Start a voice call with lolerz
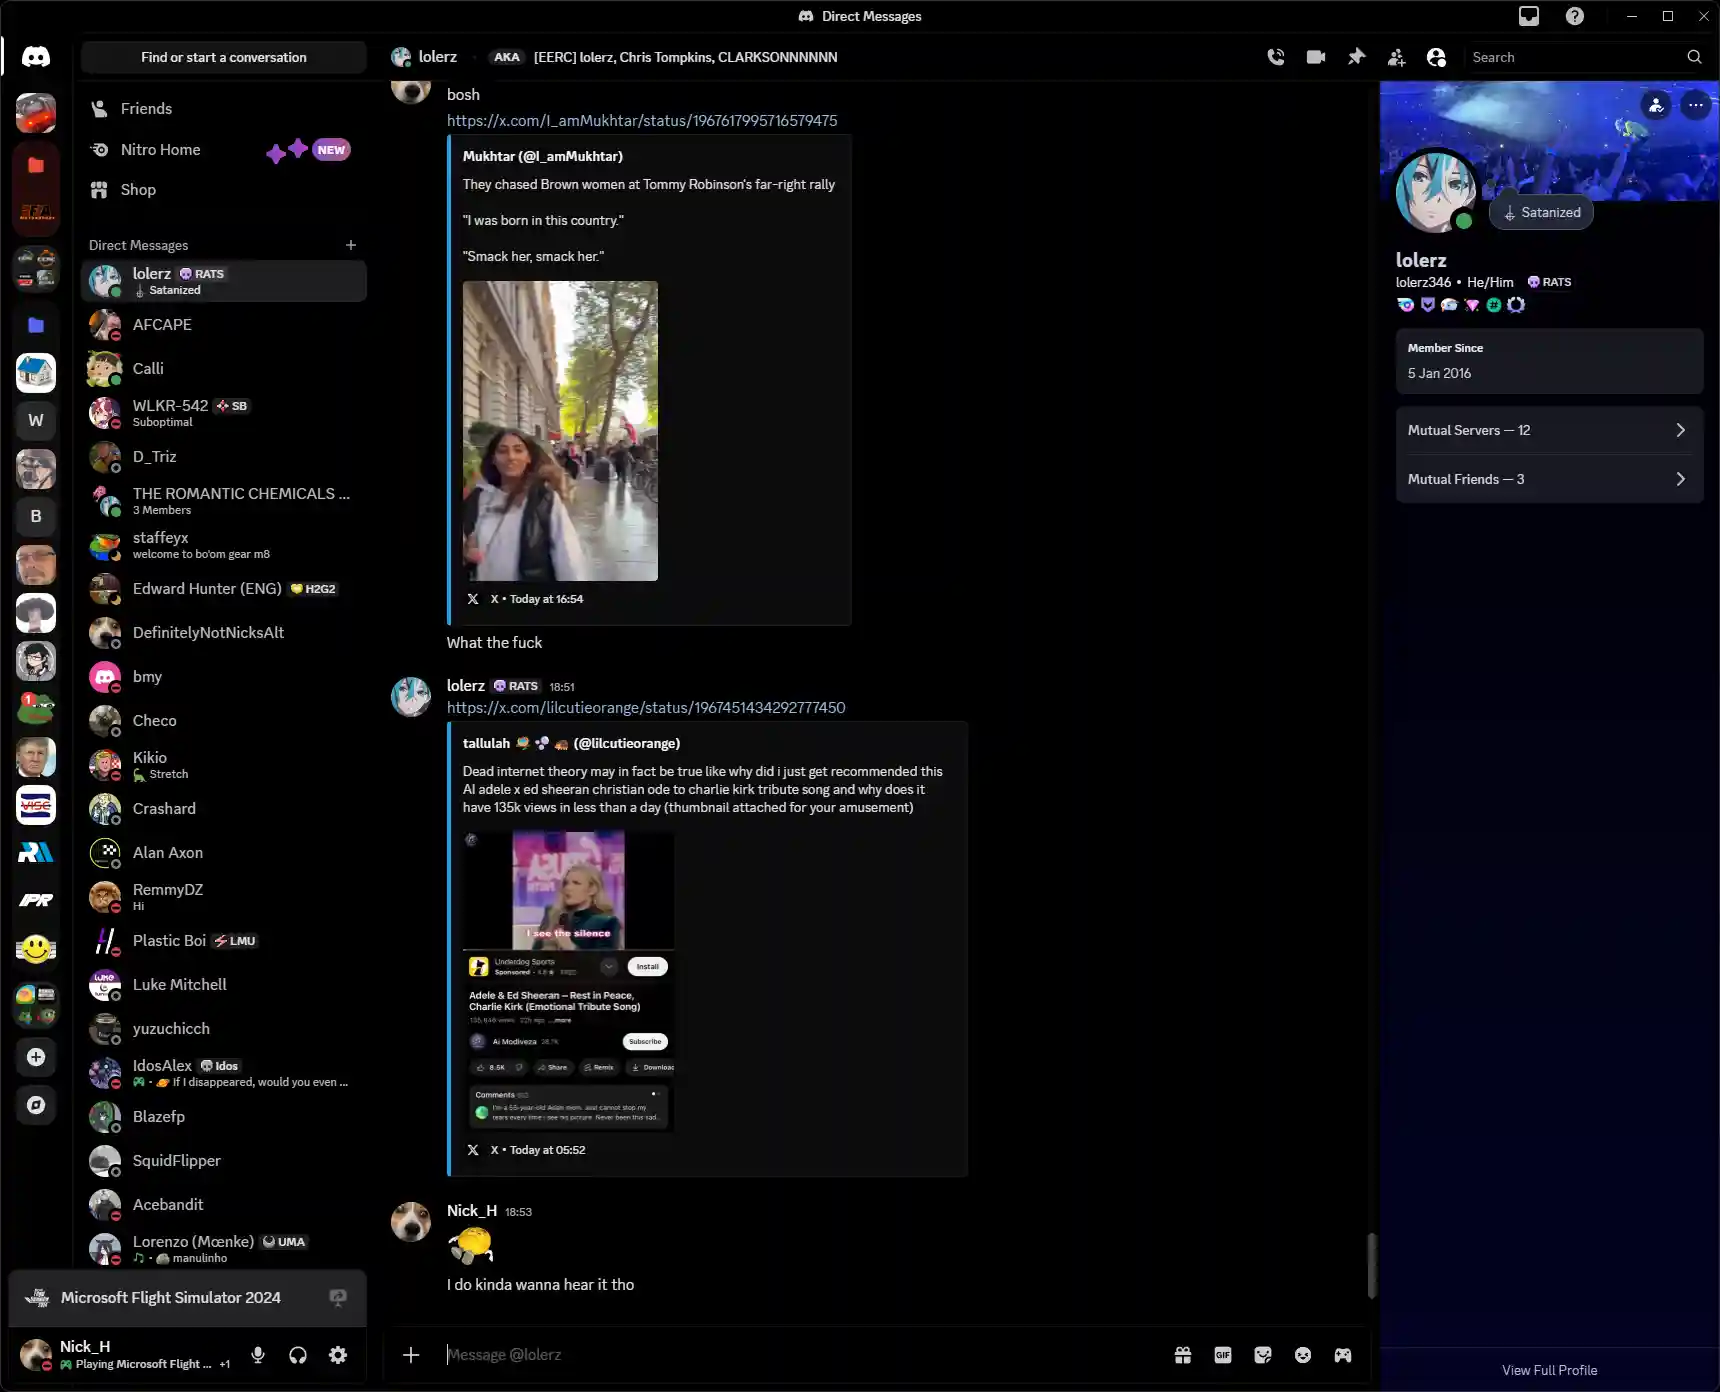This screenshot has width=1720, height=1392. (x=1276, y=57)
